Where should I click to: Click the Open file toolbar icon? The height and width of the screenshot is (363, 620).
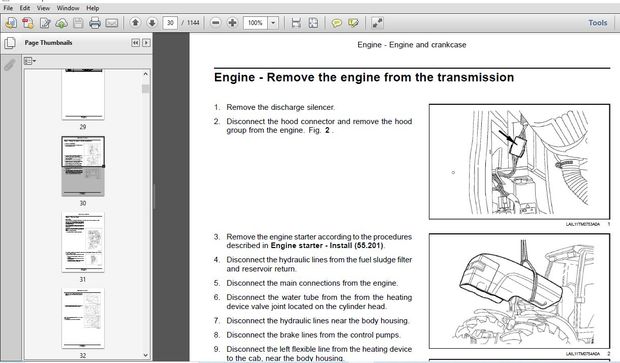[x=11, y=23]
